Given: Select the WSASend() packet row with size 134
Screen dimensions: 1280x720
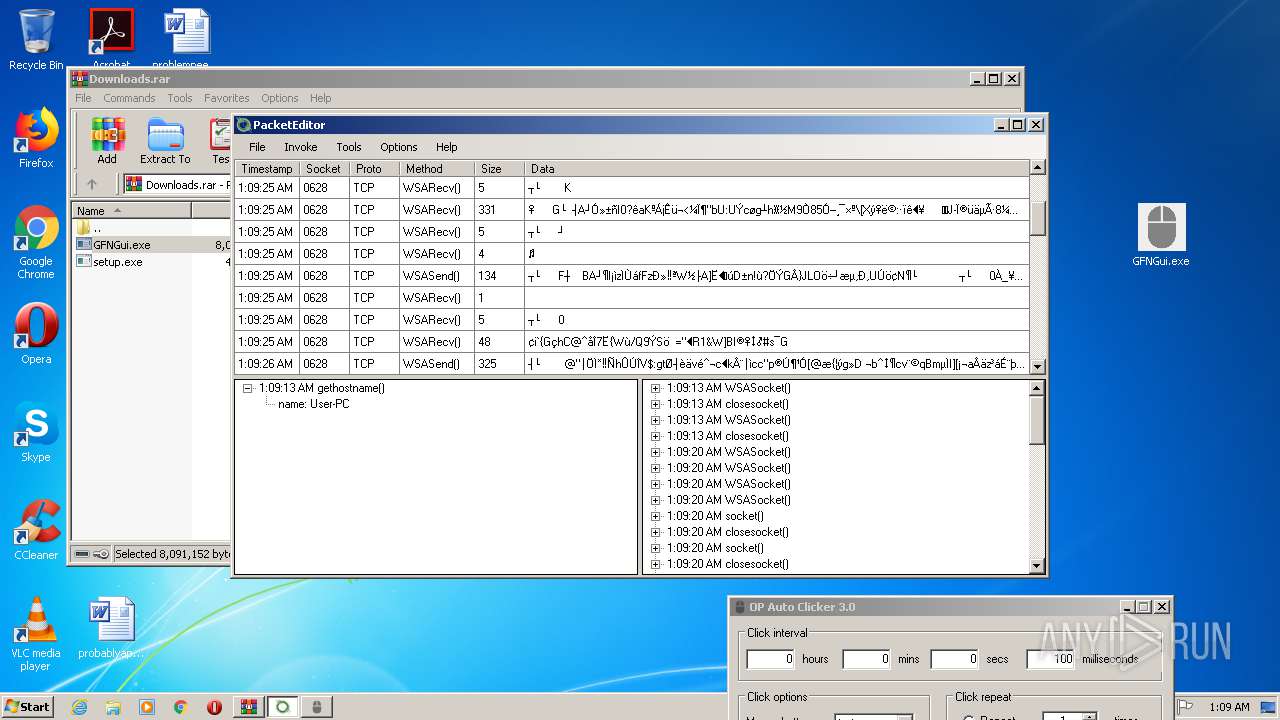Looking at the screenshot, I should click(x=631, y=276).
